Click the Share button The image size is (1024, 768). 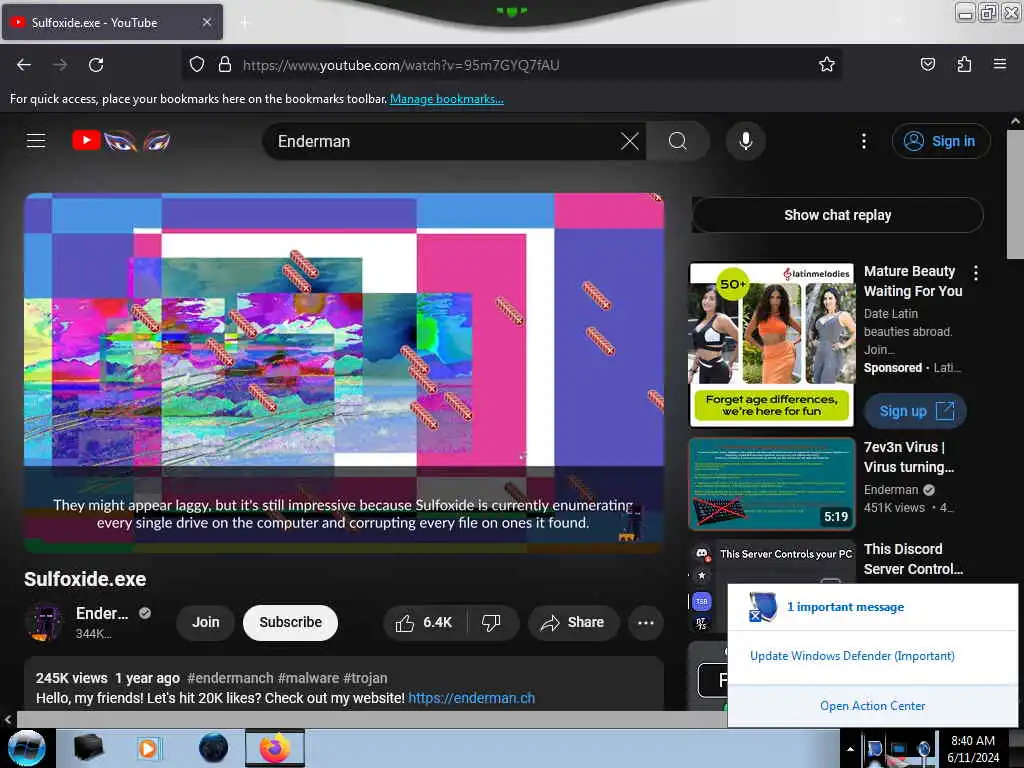coord(573,622)
